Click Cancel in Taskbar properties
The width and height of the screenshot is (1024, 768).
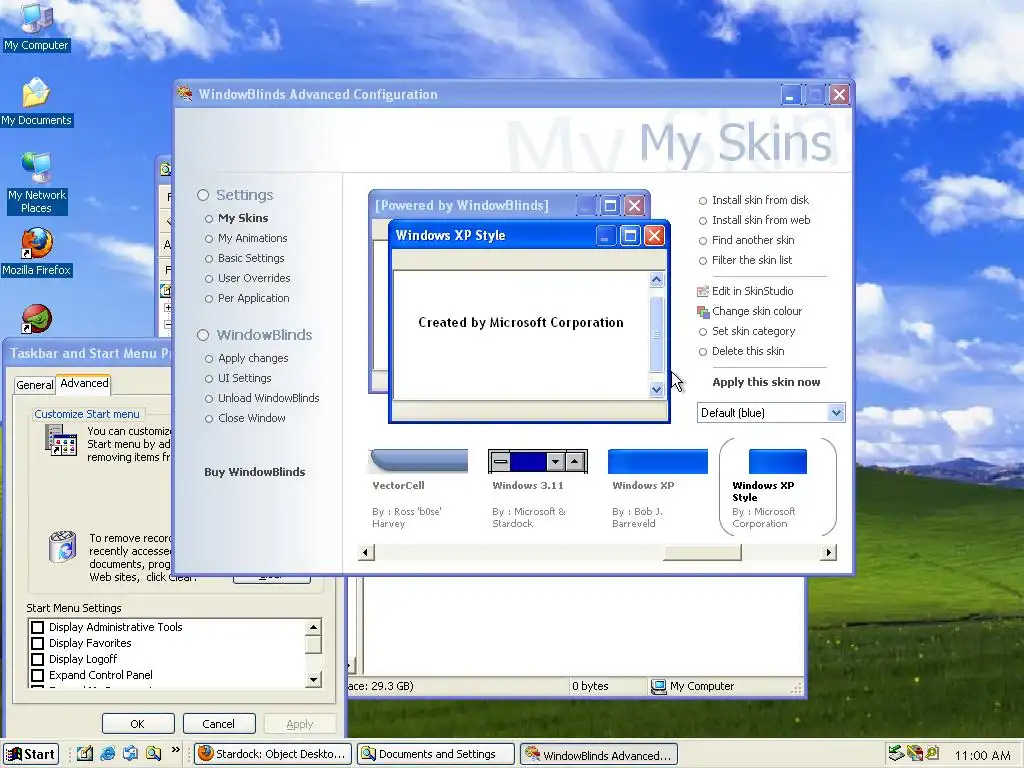tap(218, 724)
